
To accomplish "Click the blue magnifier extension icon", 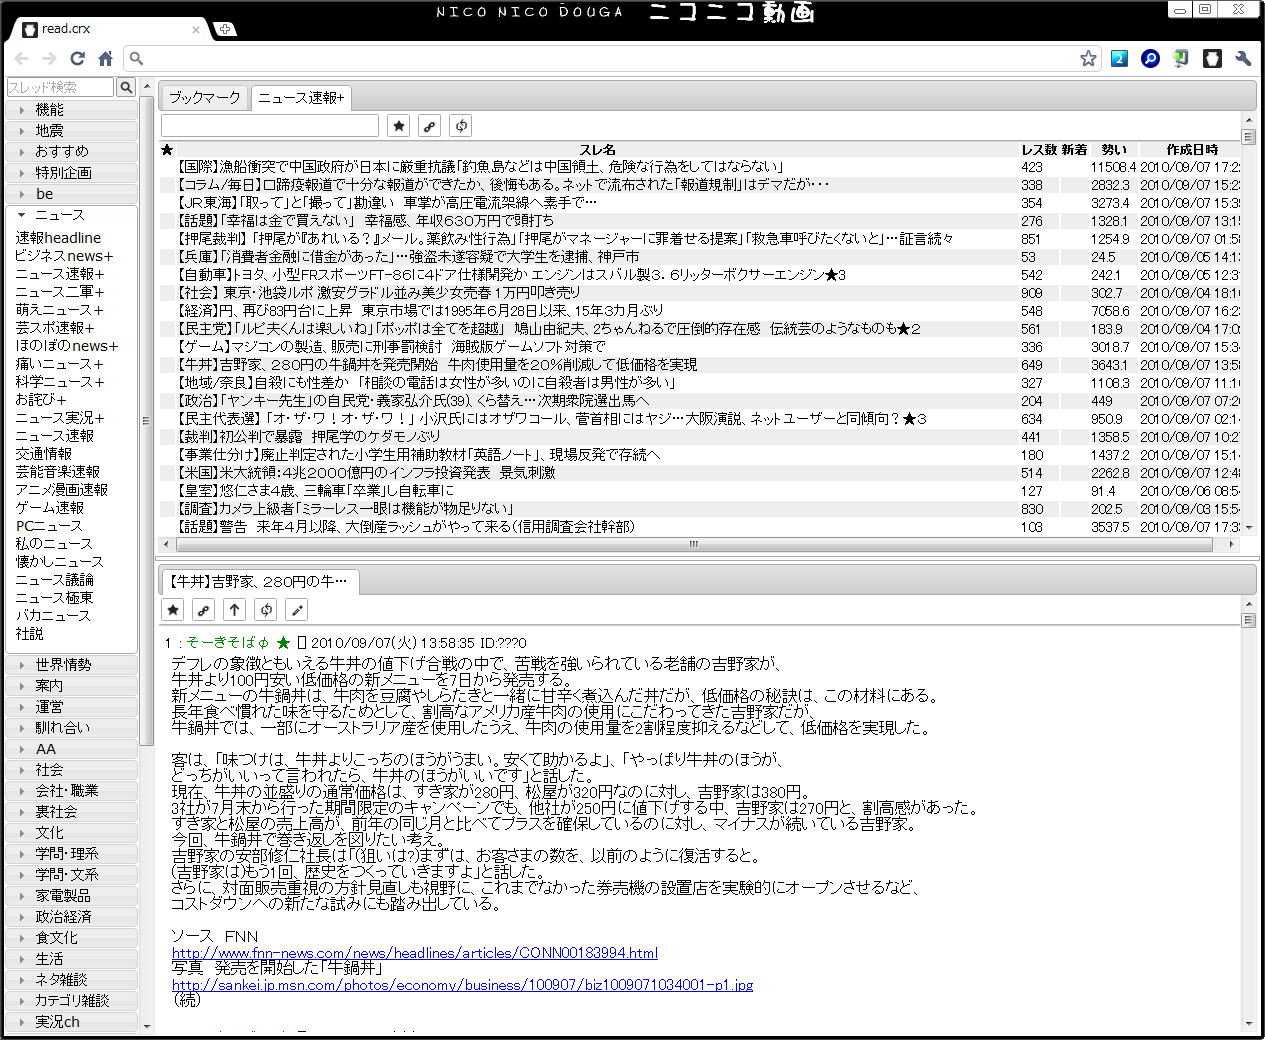I will click(x=1150, y=59).
